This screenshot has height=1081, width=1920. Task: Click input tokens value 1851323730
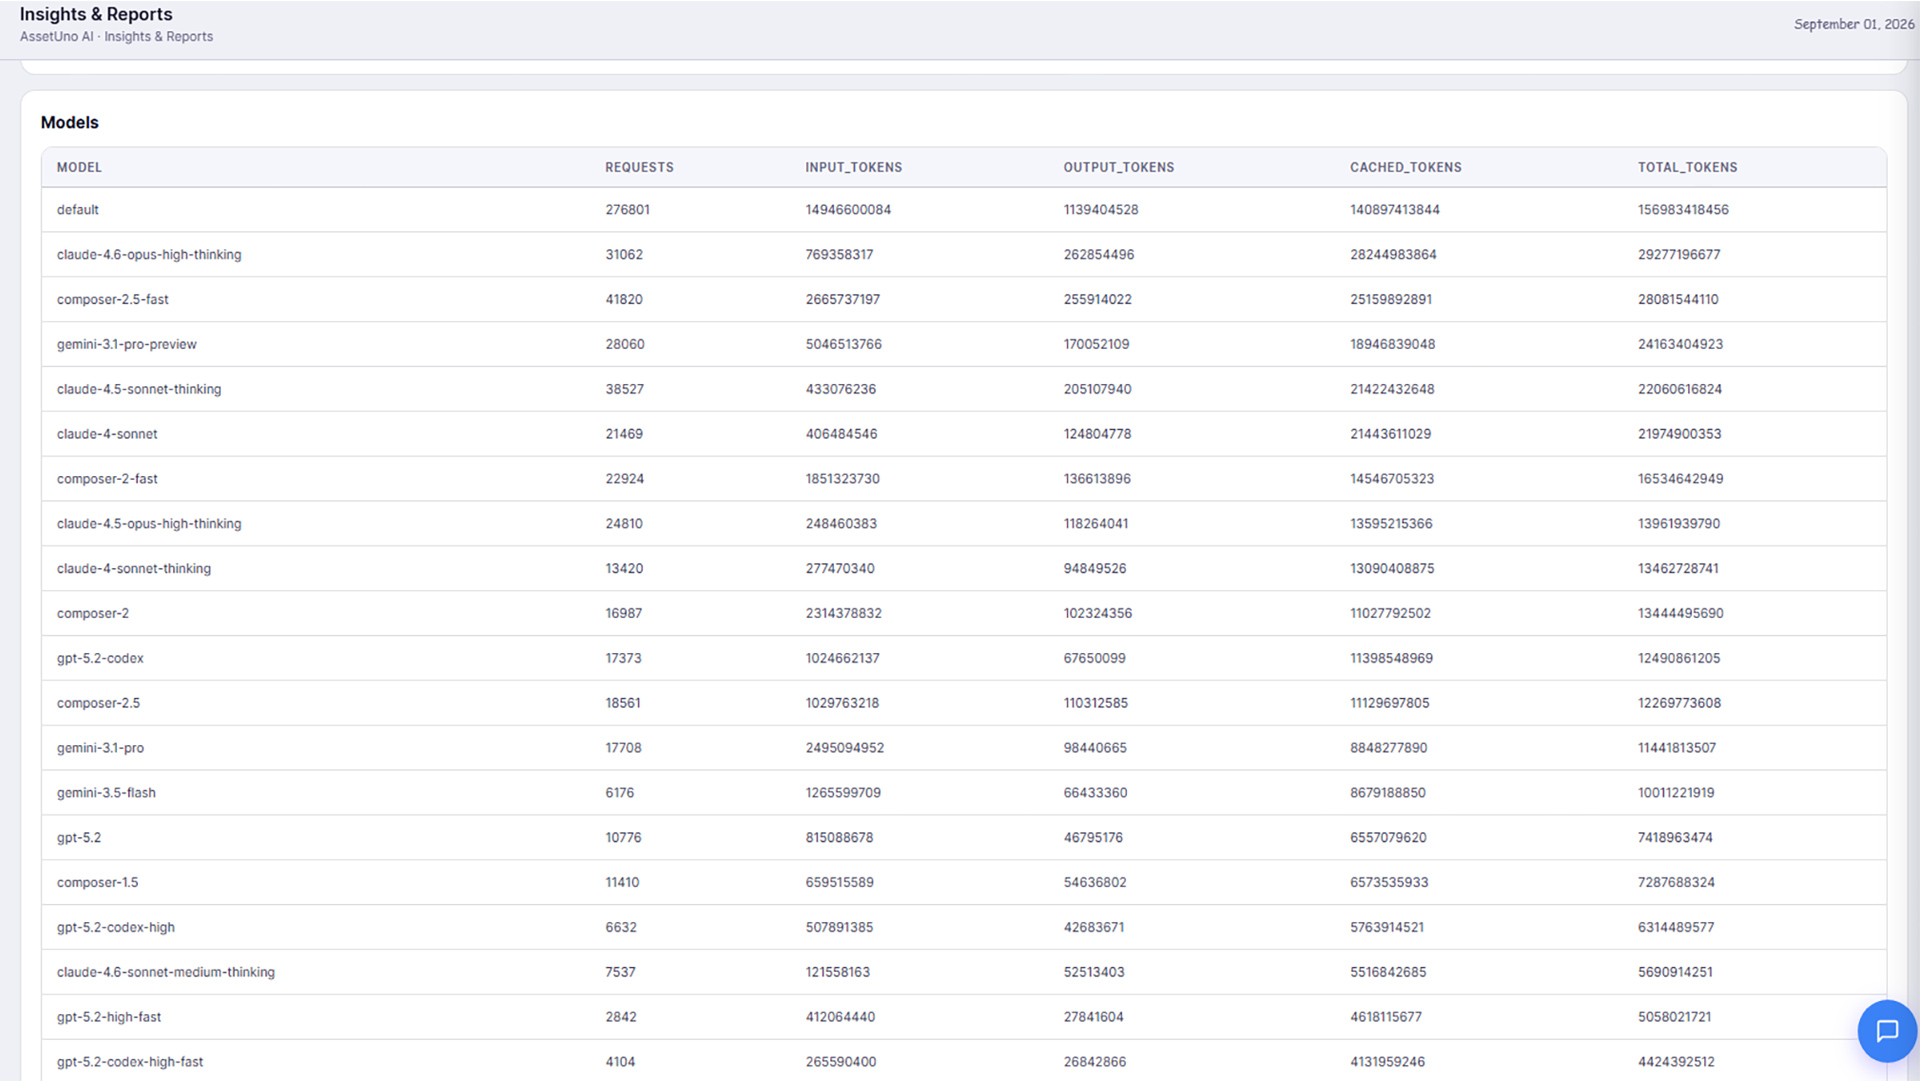pyautogui.click(x=843, y=479)
